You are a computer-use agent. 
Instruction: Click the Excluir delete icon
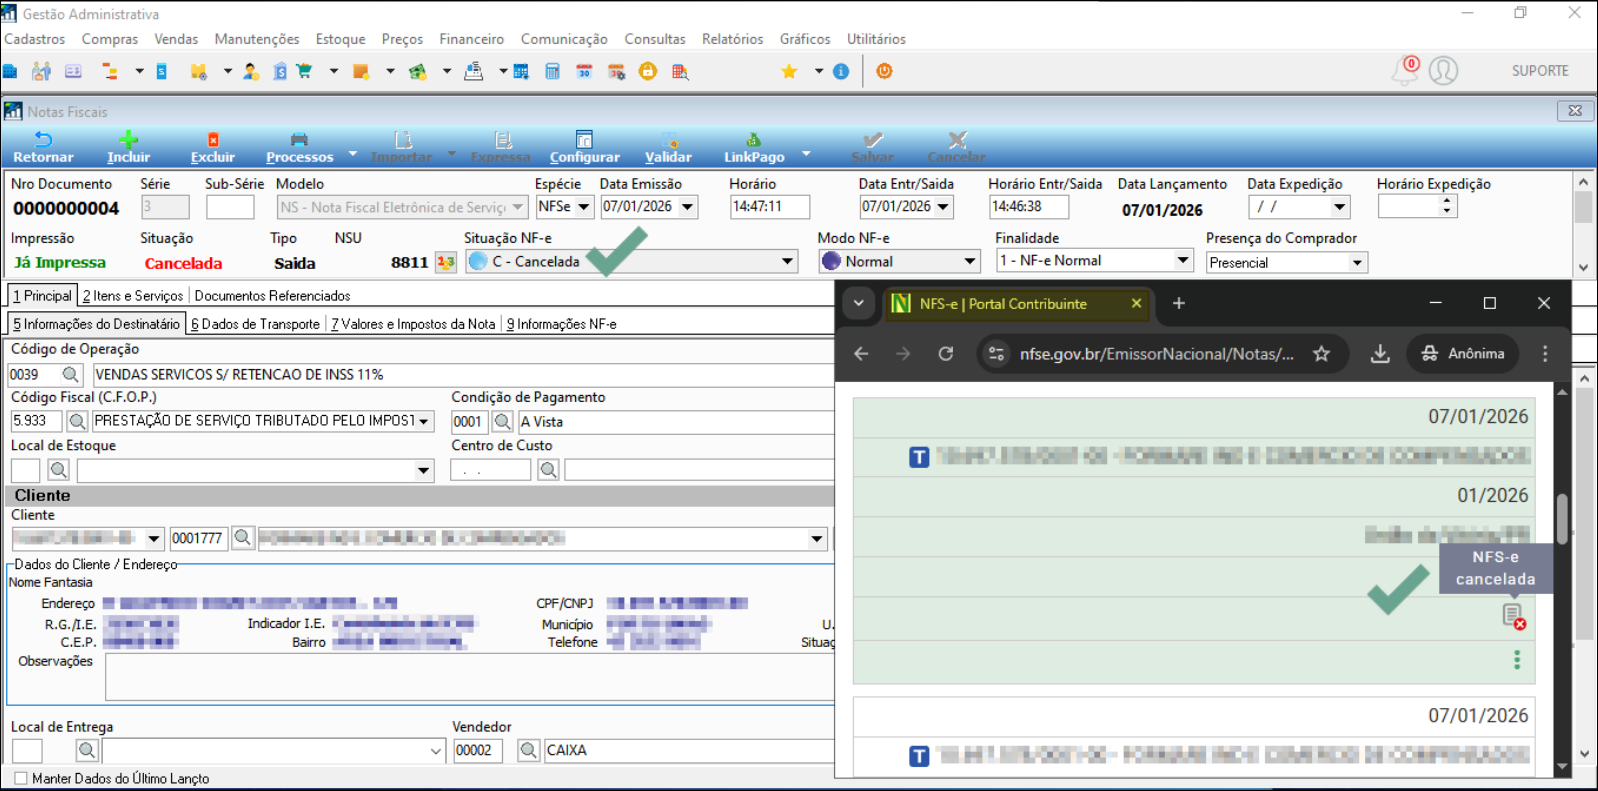click(212, 146)
